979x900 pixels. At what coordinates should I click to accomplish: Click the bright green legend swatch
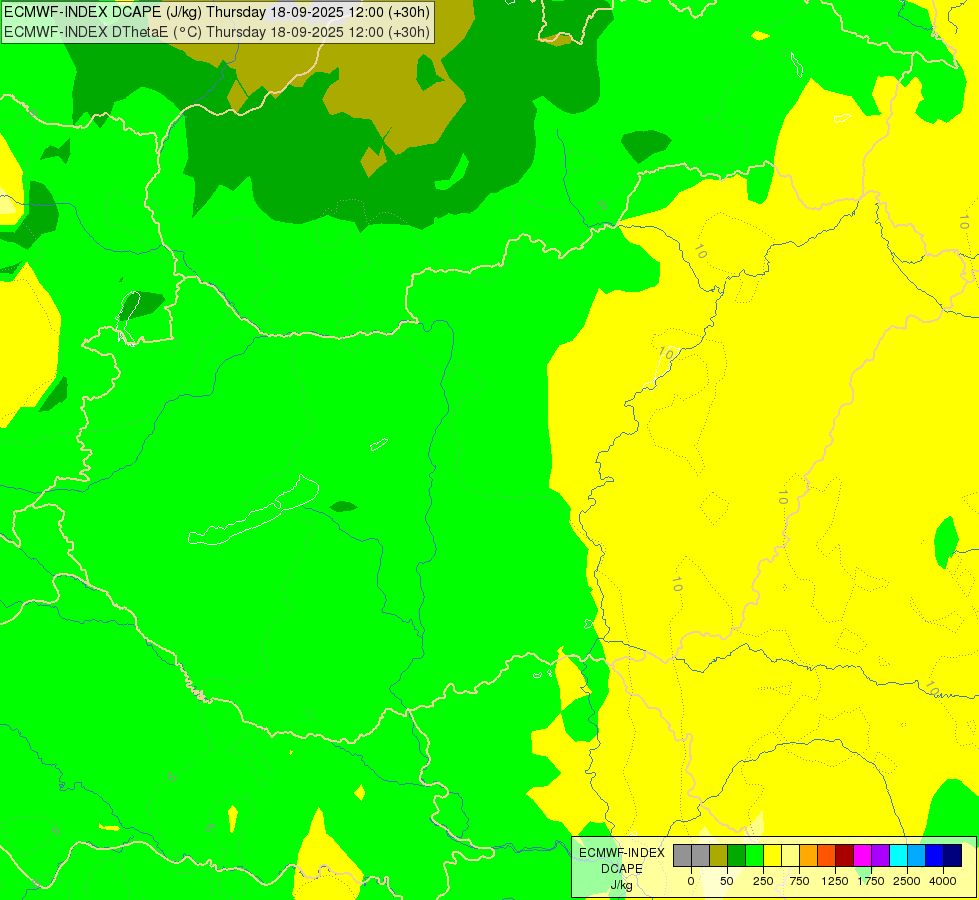[754, 855]
